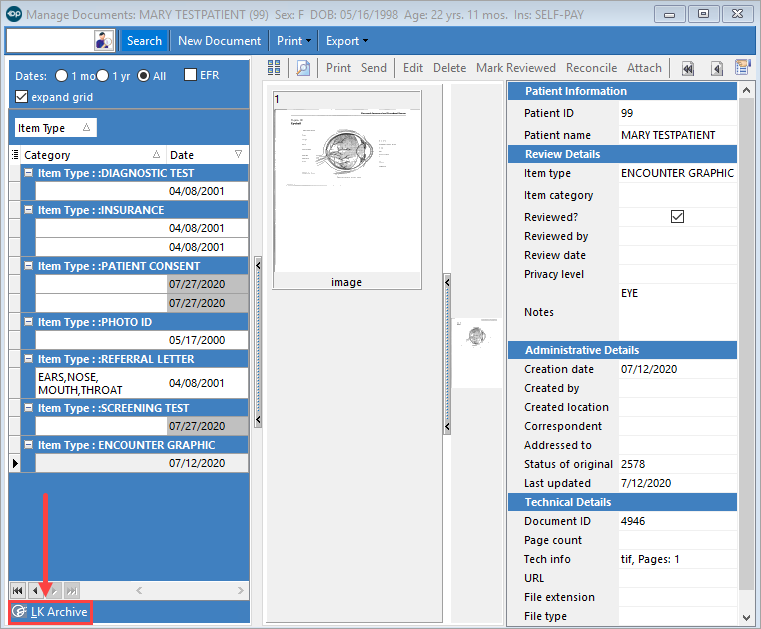Collapse the REFERRAL LETTER item type group

29,358
